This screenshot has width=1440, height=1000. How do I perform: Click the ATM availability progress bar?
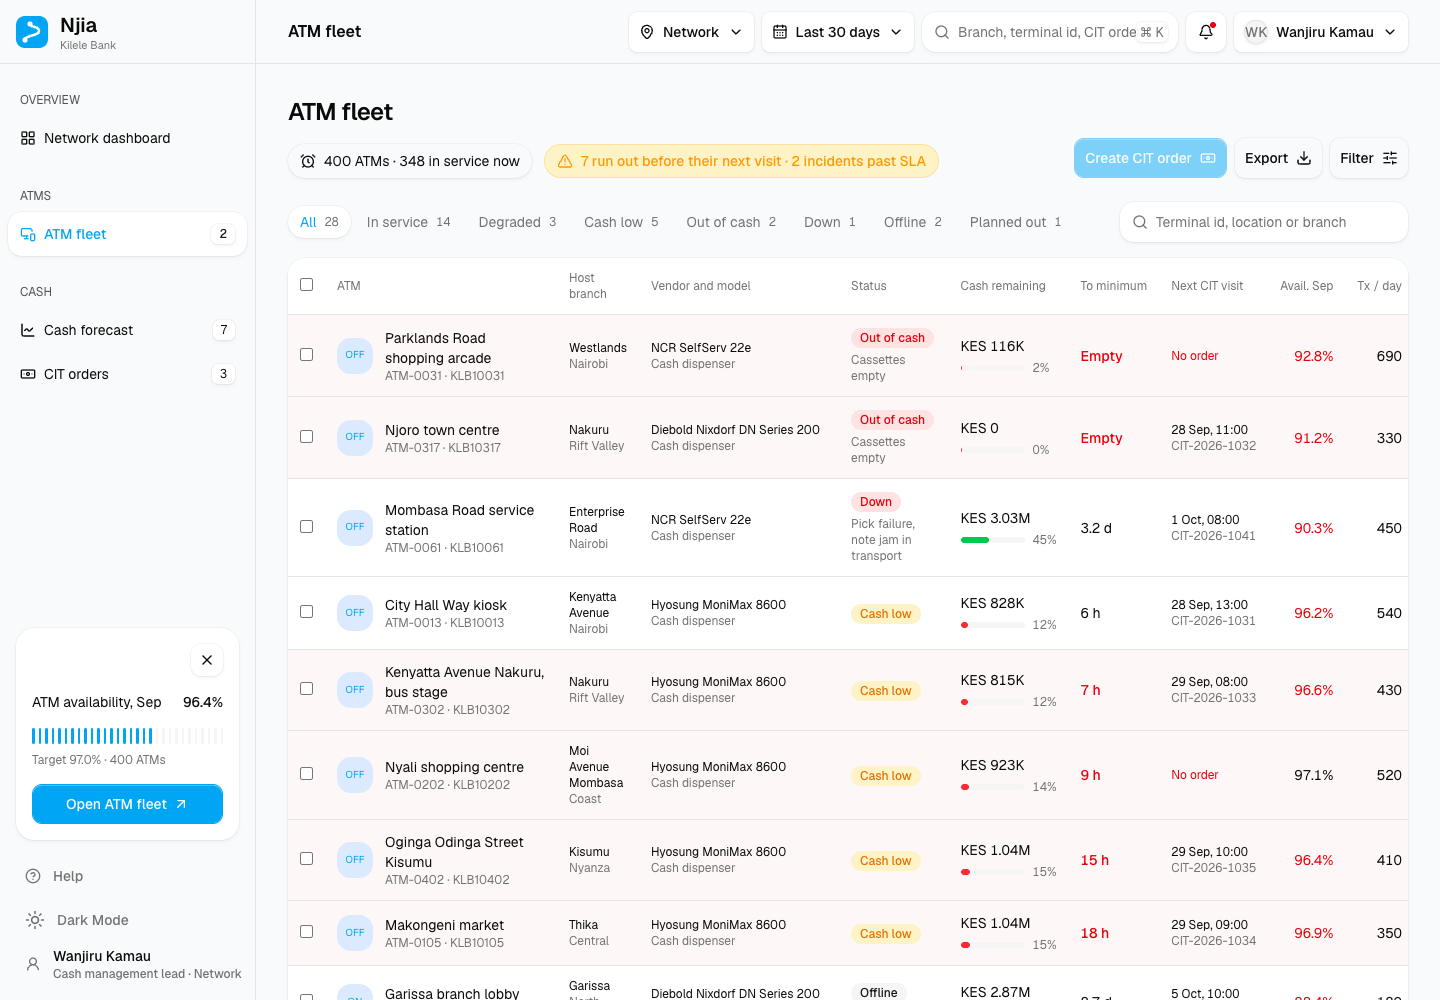coord(127,736)
